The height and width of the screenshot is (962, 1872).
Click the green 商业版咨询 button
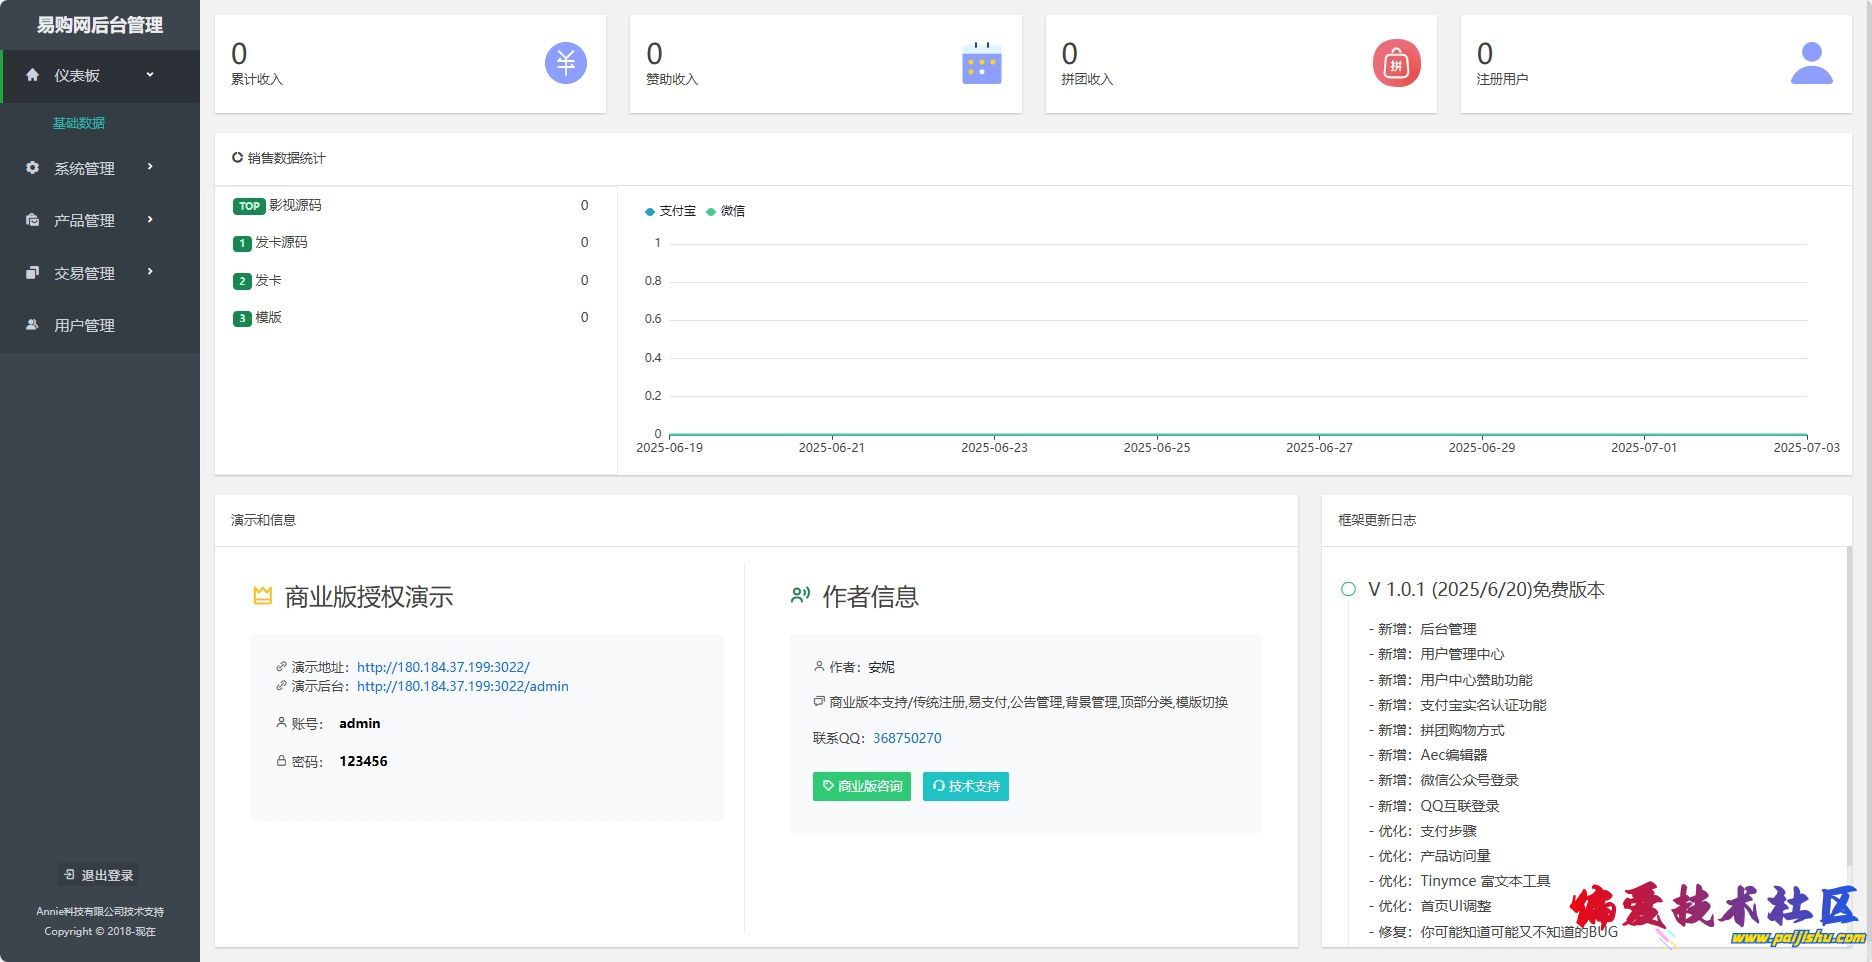(x=861, y=786)
